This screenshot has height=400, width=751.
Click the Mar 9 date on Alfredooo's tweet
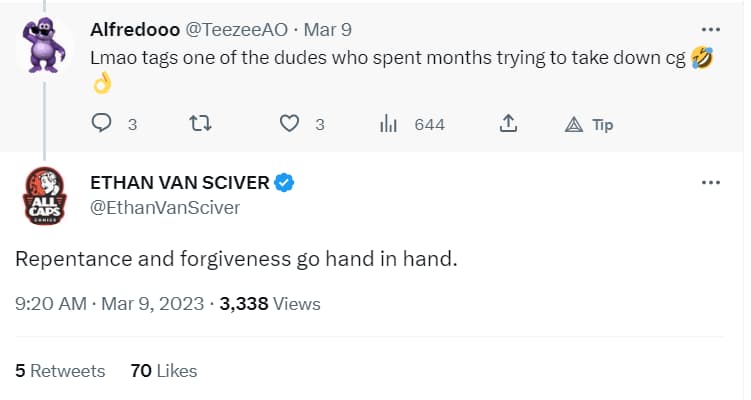pos(328,30)
